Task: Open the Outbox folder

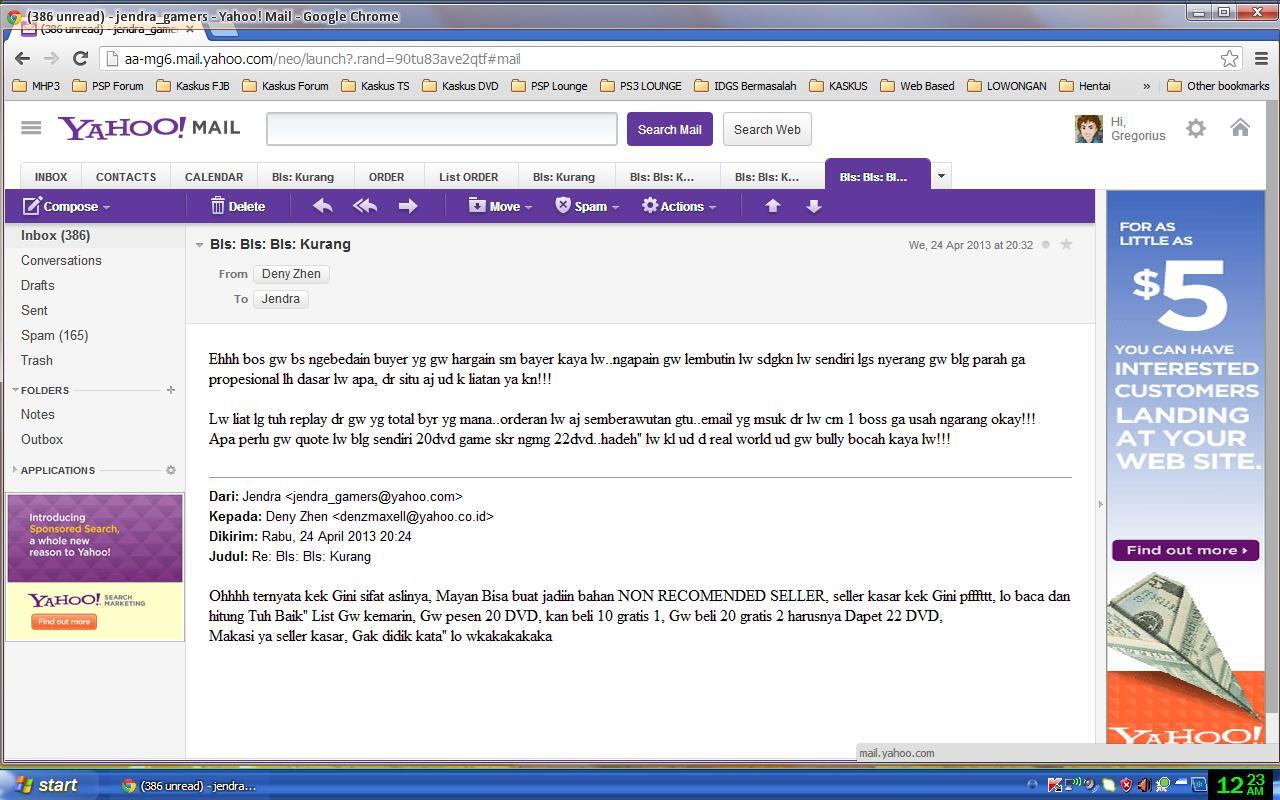Action: coord(42,439)
